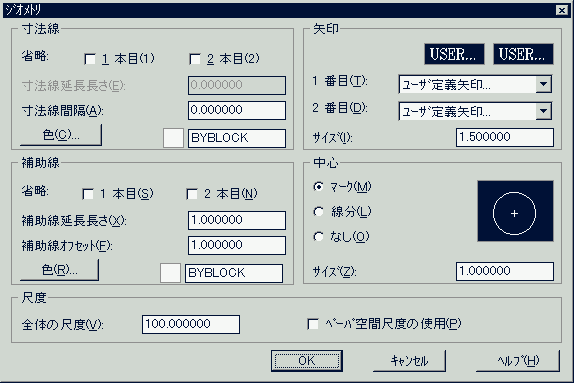Viewport: 574px width, 383px height.
Task: Select the 線分(L) radio button
Action: click(318, 212)
